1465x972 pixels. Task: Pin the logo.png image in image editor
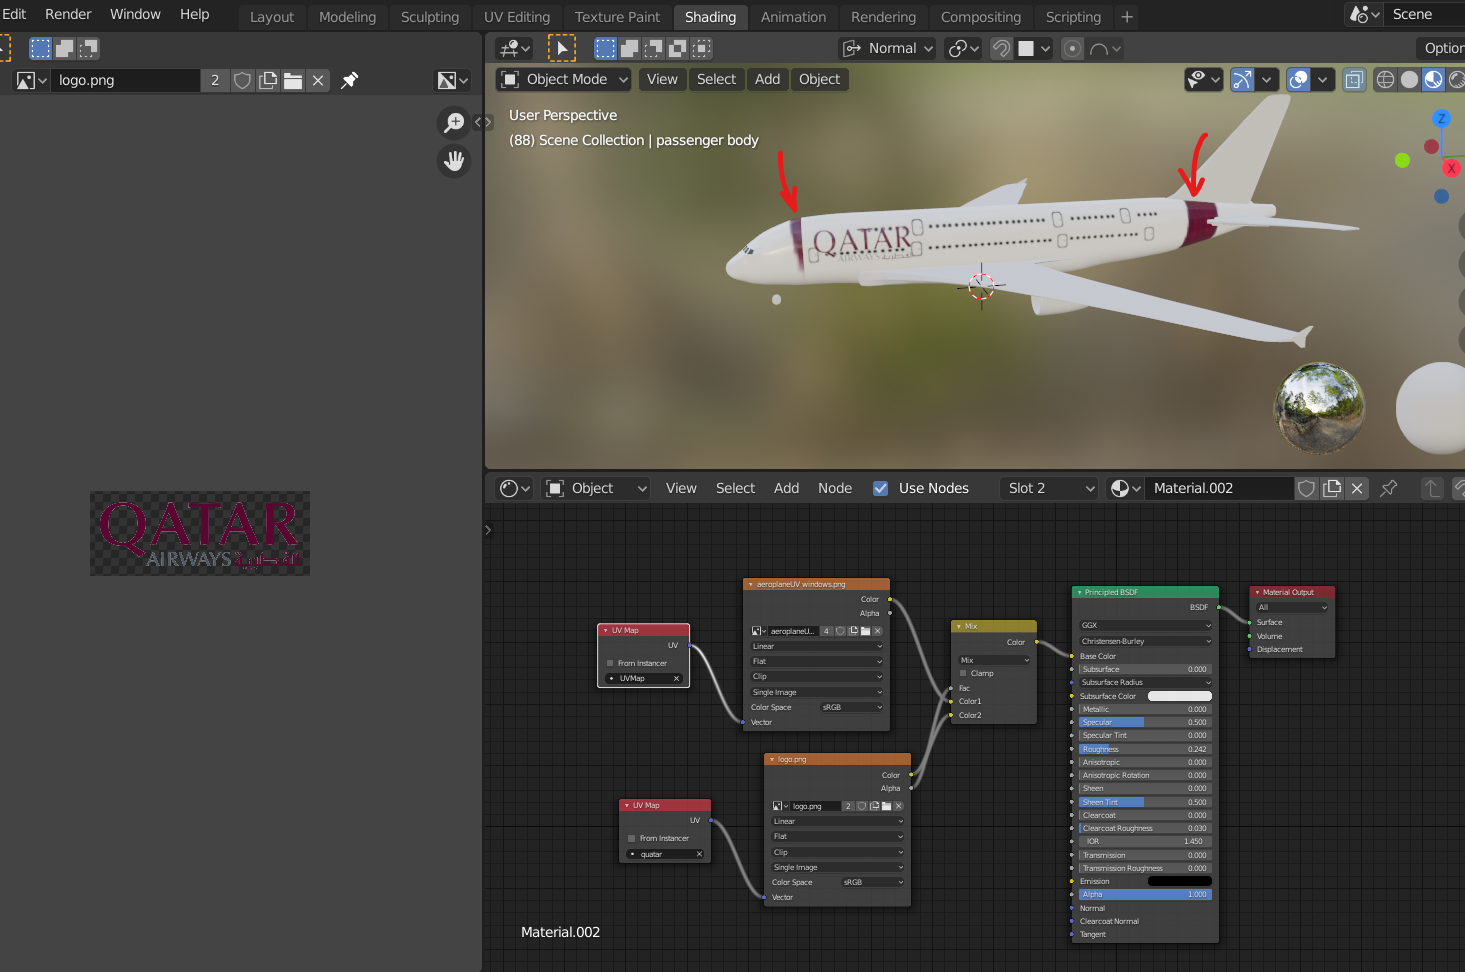pyautogui.click(x=349, y=80)
